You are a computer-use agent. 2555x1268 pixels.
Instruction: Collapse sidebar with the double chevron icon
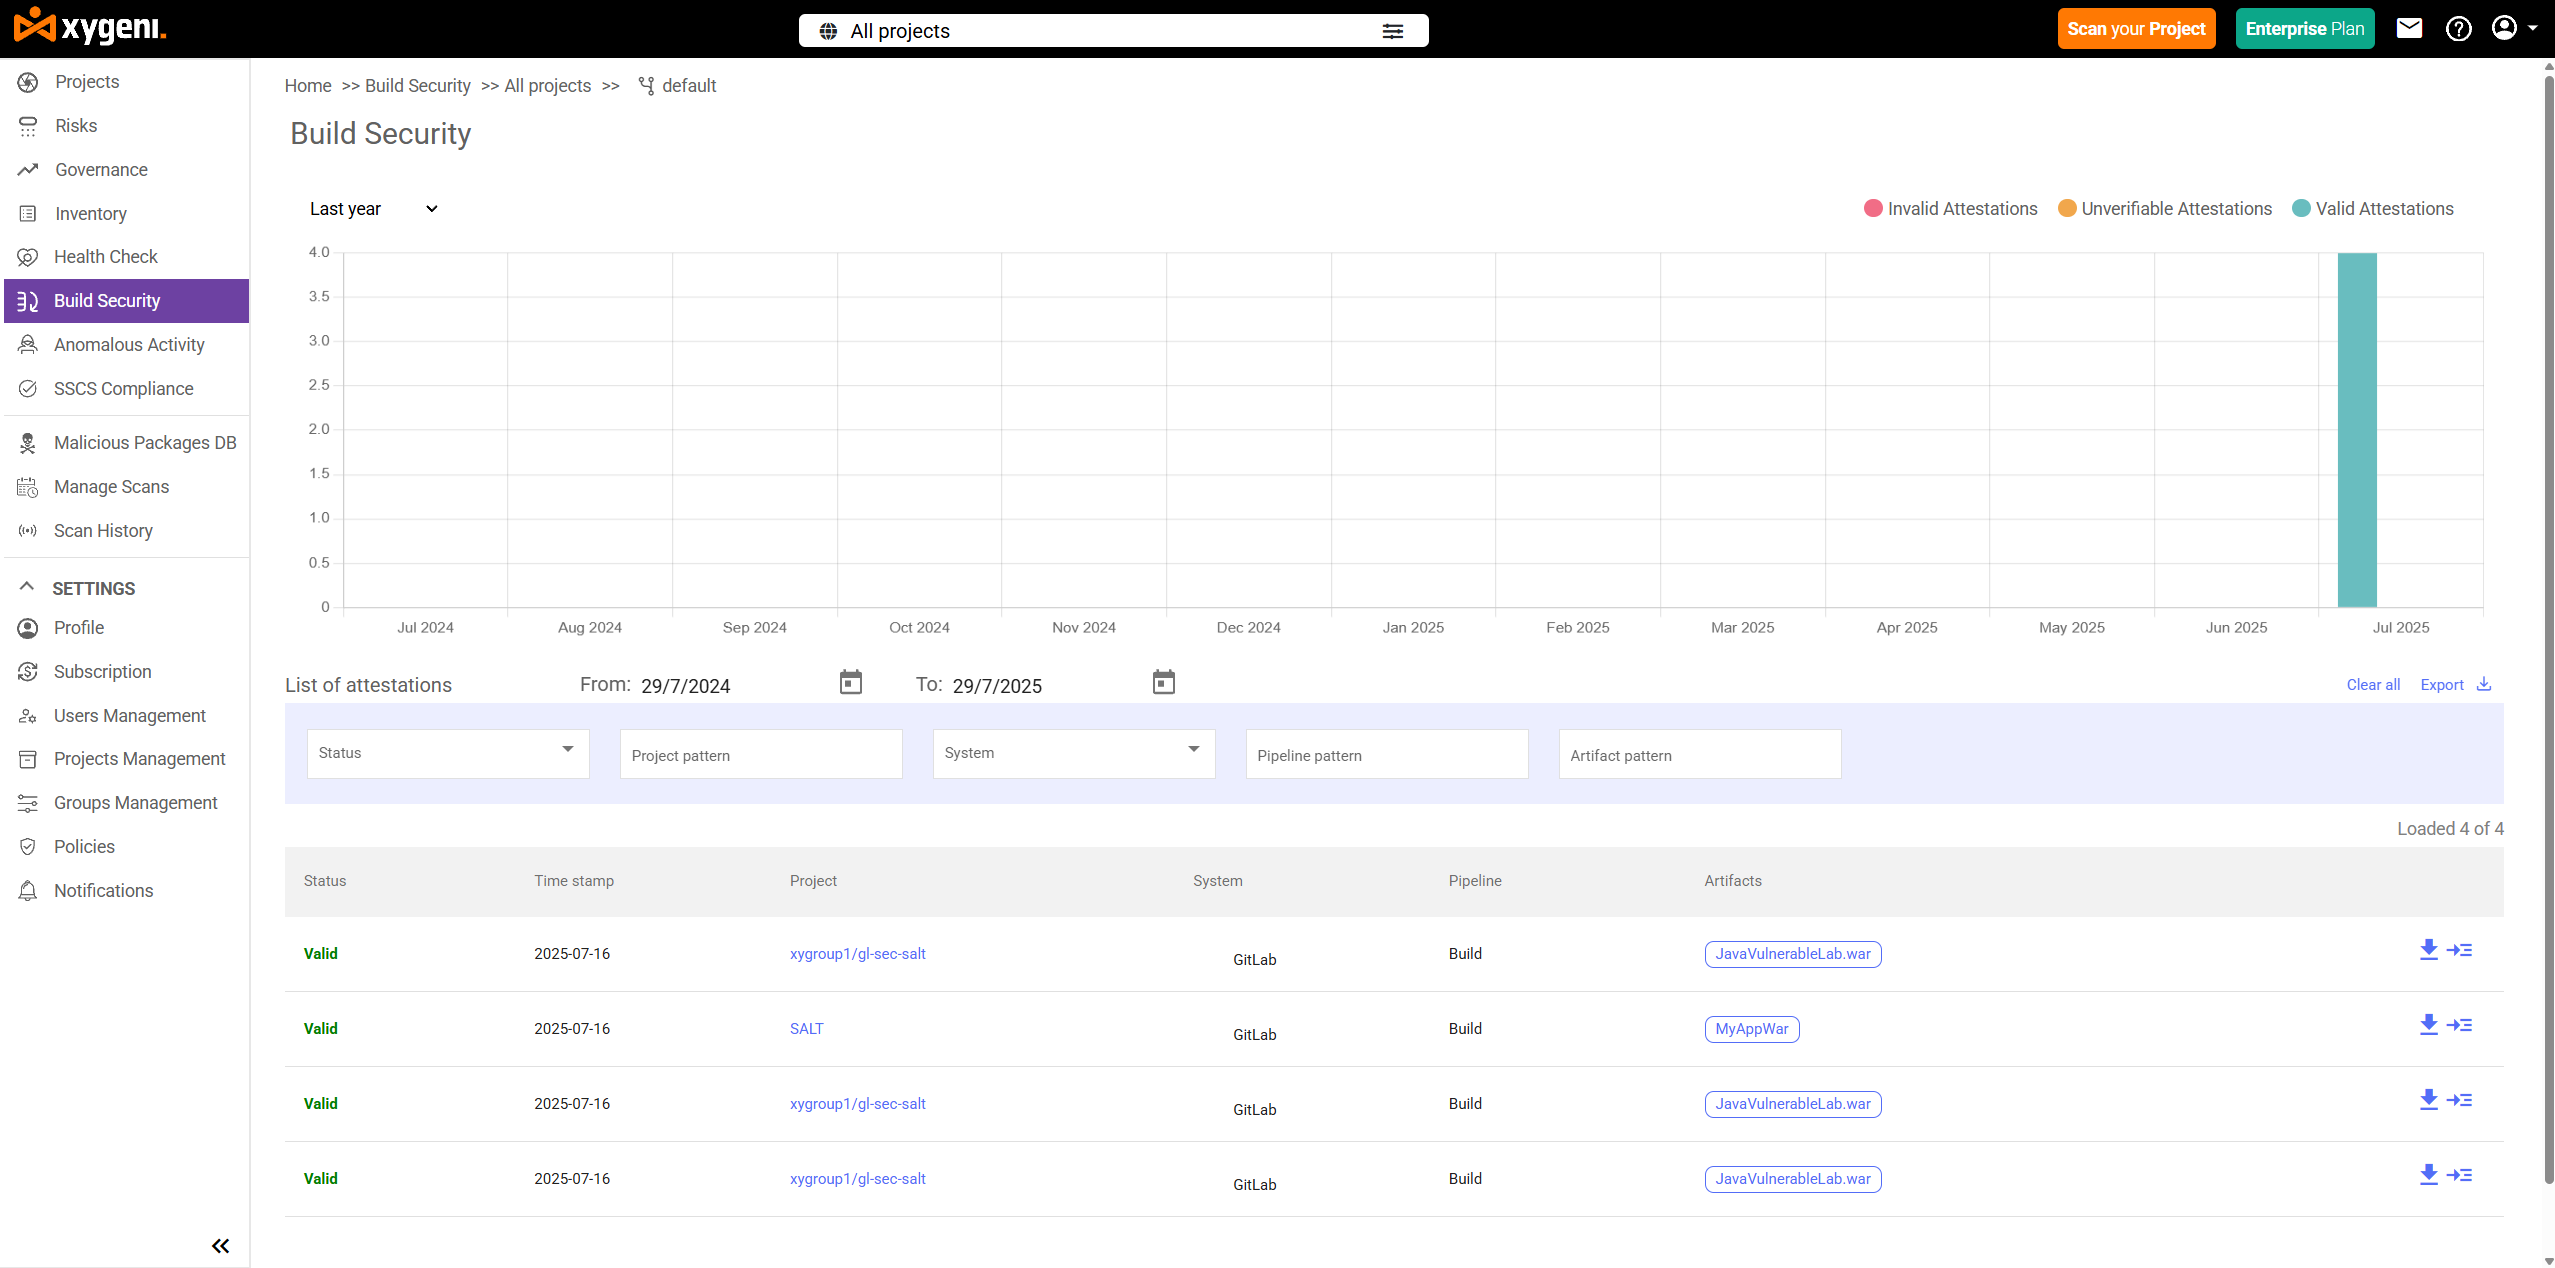click(x=220, y=1246)
